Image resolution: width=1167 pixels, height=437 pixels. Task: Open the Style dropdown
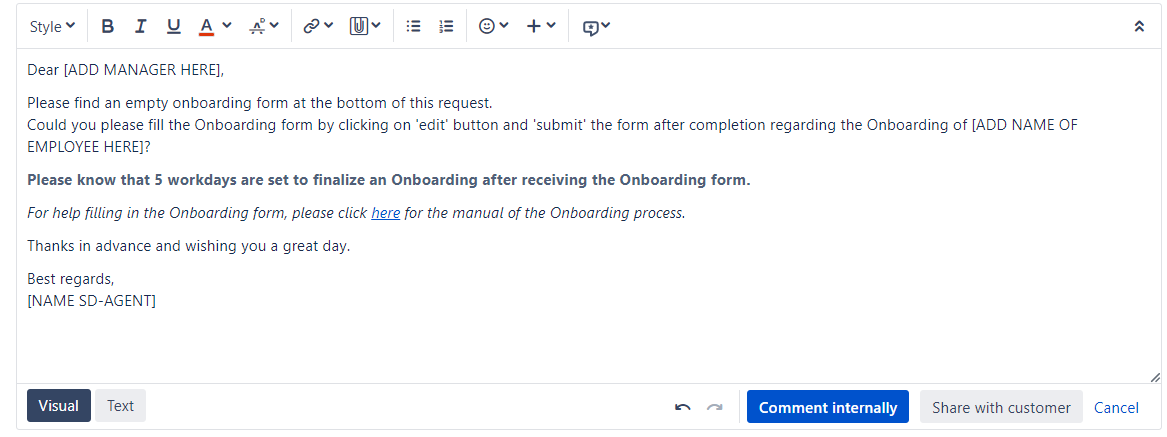point(52,26)
